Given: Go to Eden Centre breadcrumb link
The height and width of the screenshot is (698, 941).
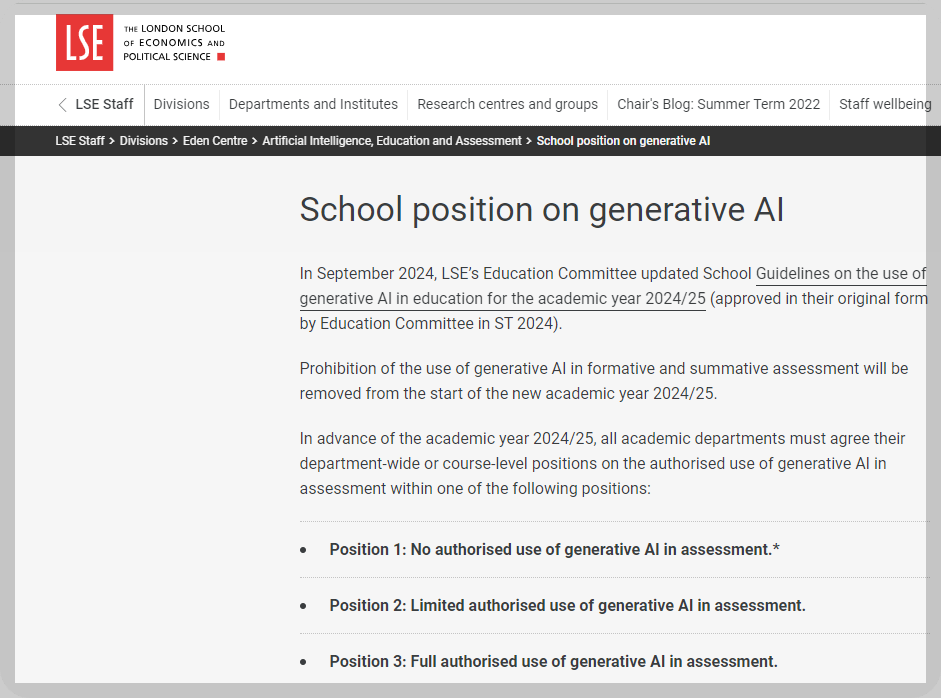Looking at the screenshot, I should (x=215, y=141).
